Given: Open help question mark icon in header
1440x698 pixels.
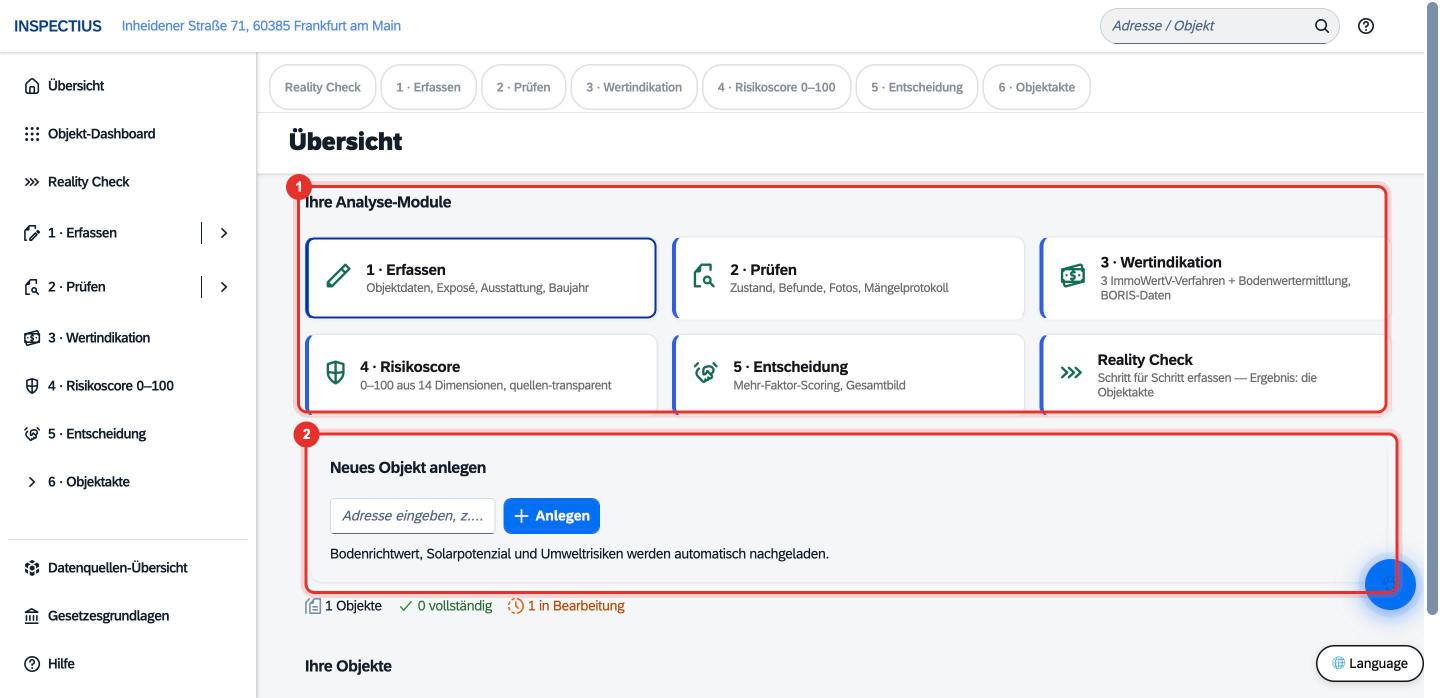Looking at the screenshot, I should (x=1365, y=26).
